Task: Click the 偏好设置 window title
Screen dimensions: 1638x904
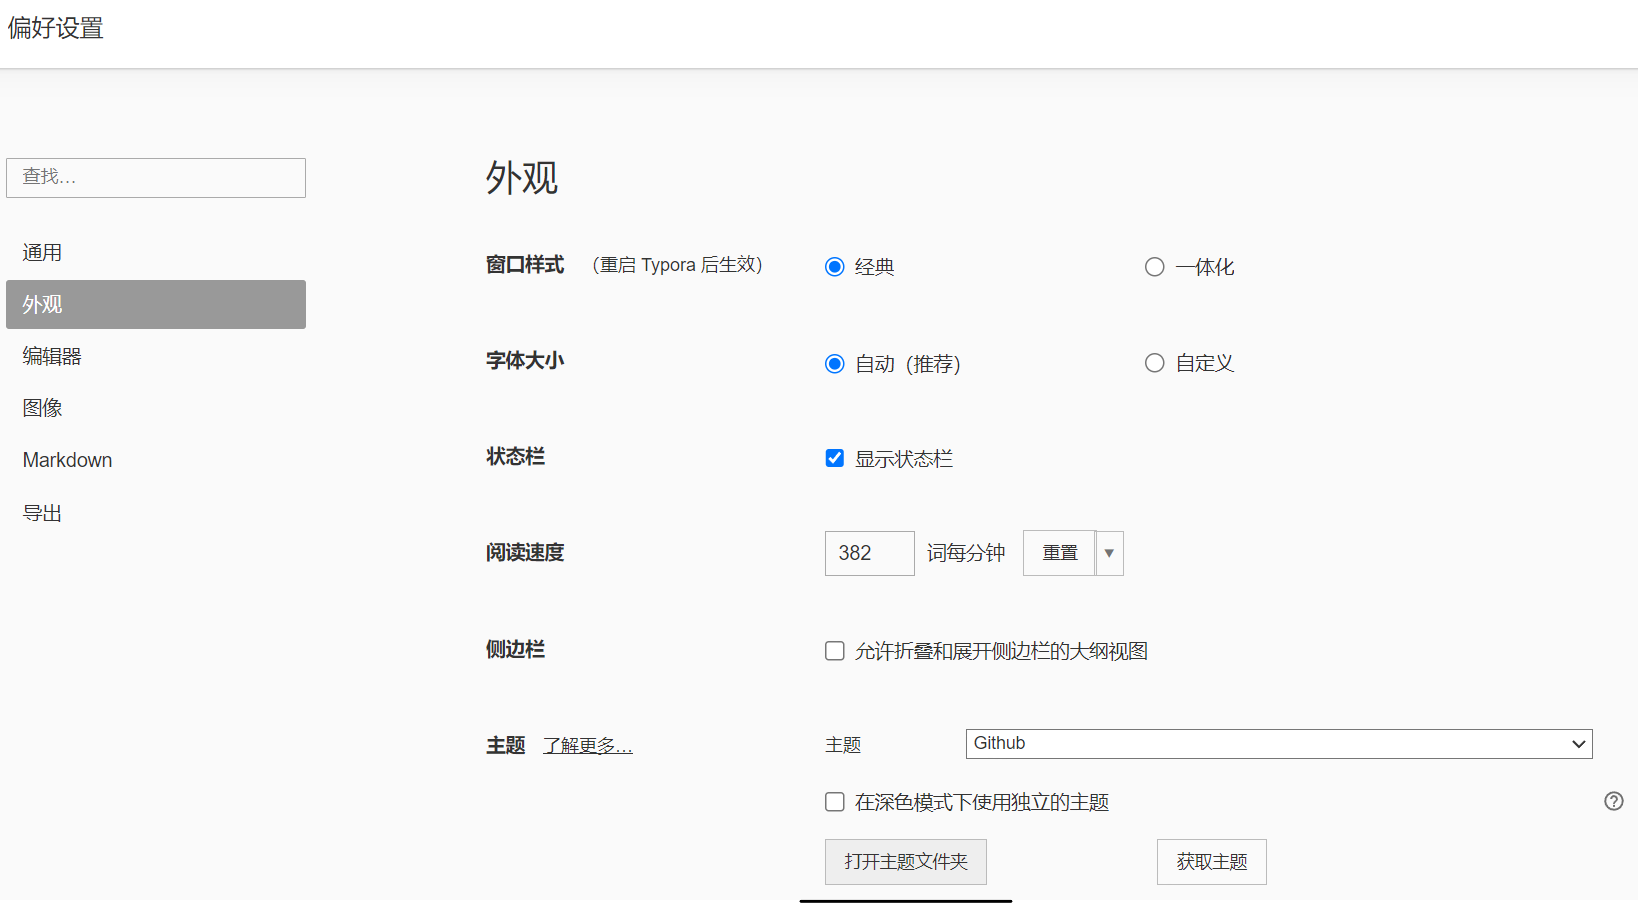Action: [x=56, y=28]
